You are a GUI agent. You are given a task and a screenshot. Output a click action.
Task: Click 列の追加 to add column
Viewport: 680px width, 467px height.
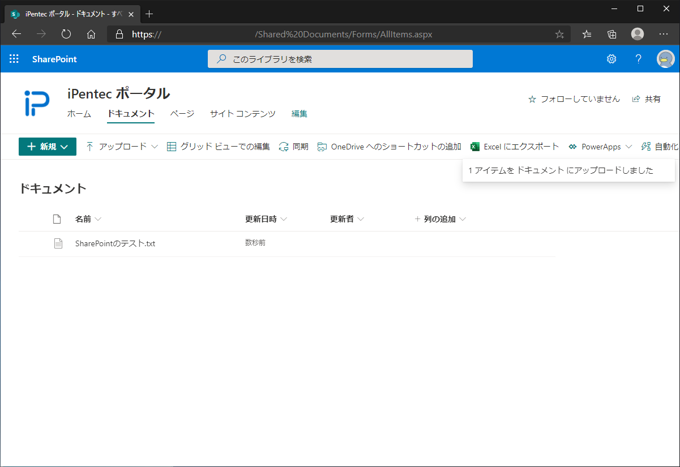coord(440,219)
